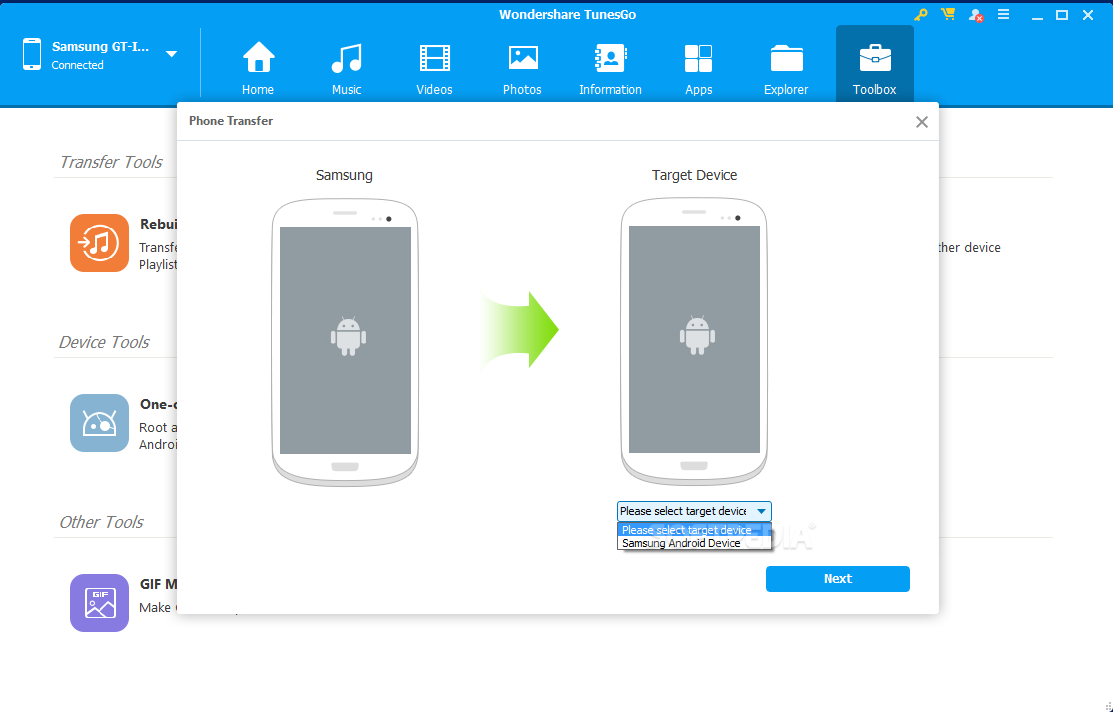The height and width of the screenshot is (712, 1113).
Task: Click the purple GIF Maker icon
Action: click(99, 603)
